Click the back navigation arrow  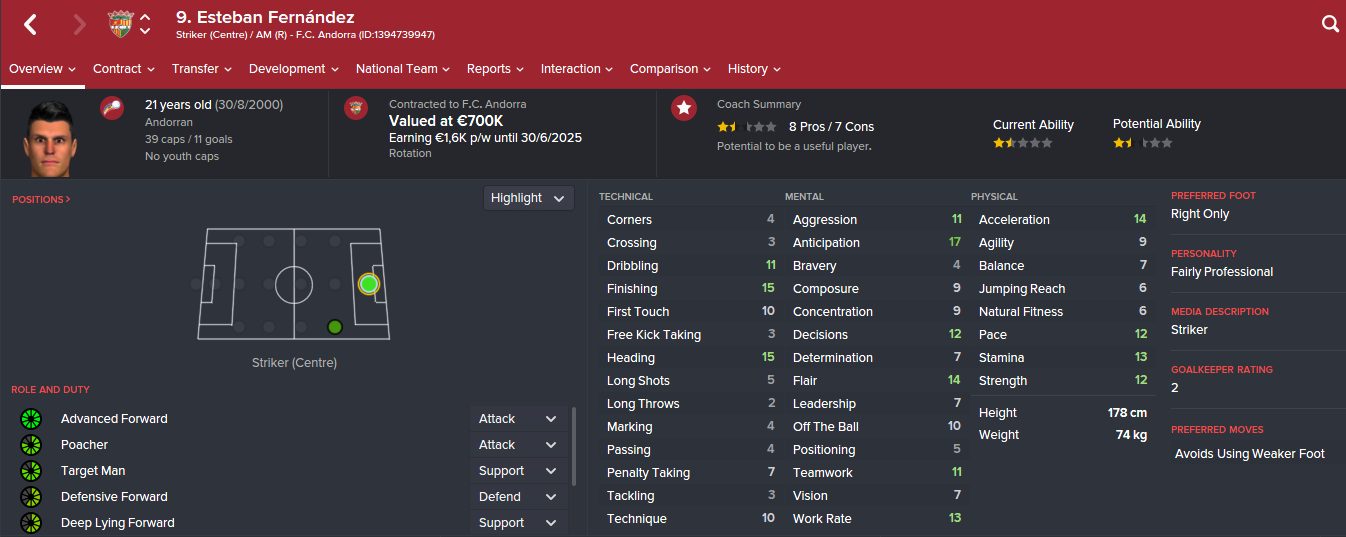tap(30, 24)
